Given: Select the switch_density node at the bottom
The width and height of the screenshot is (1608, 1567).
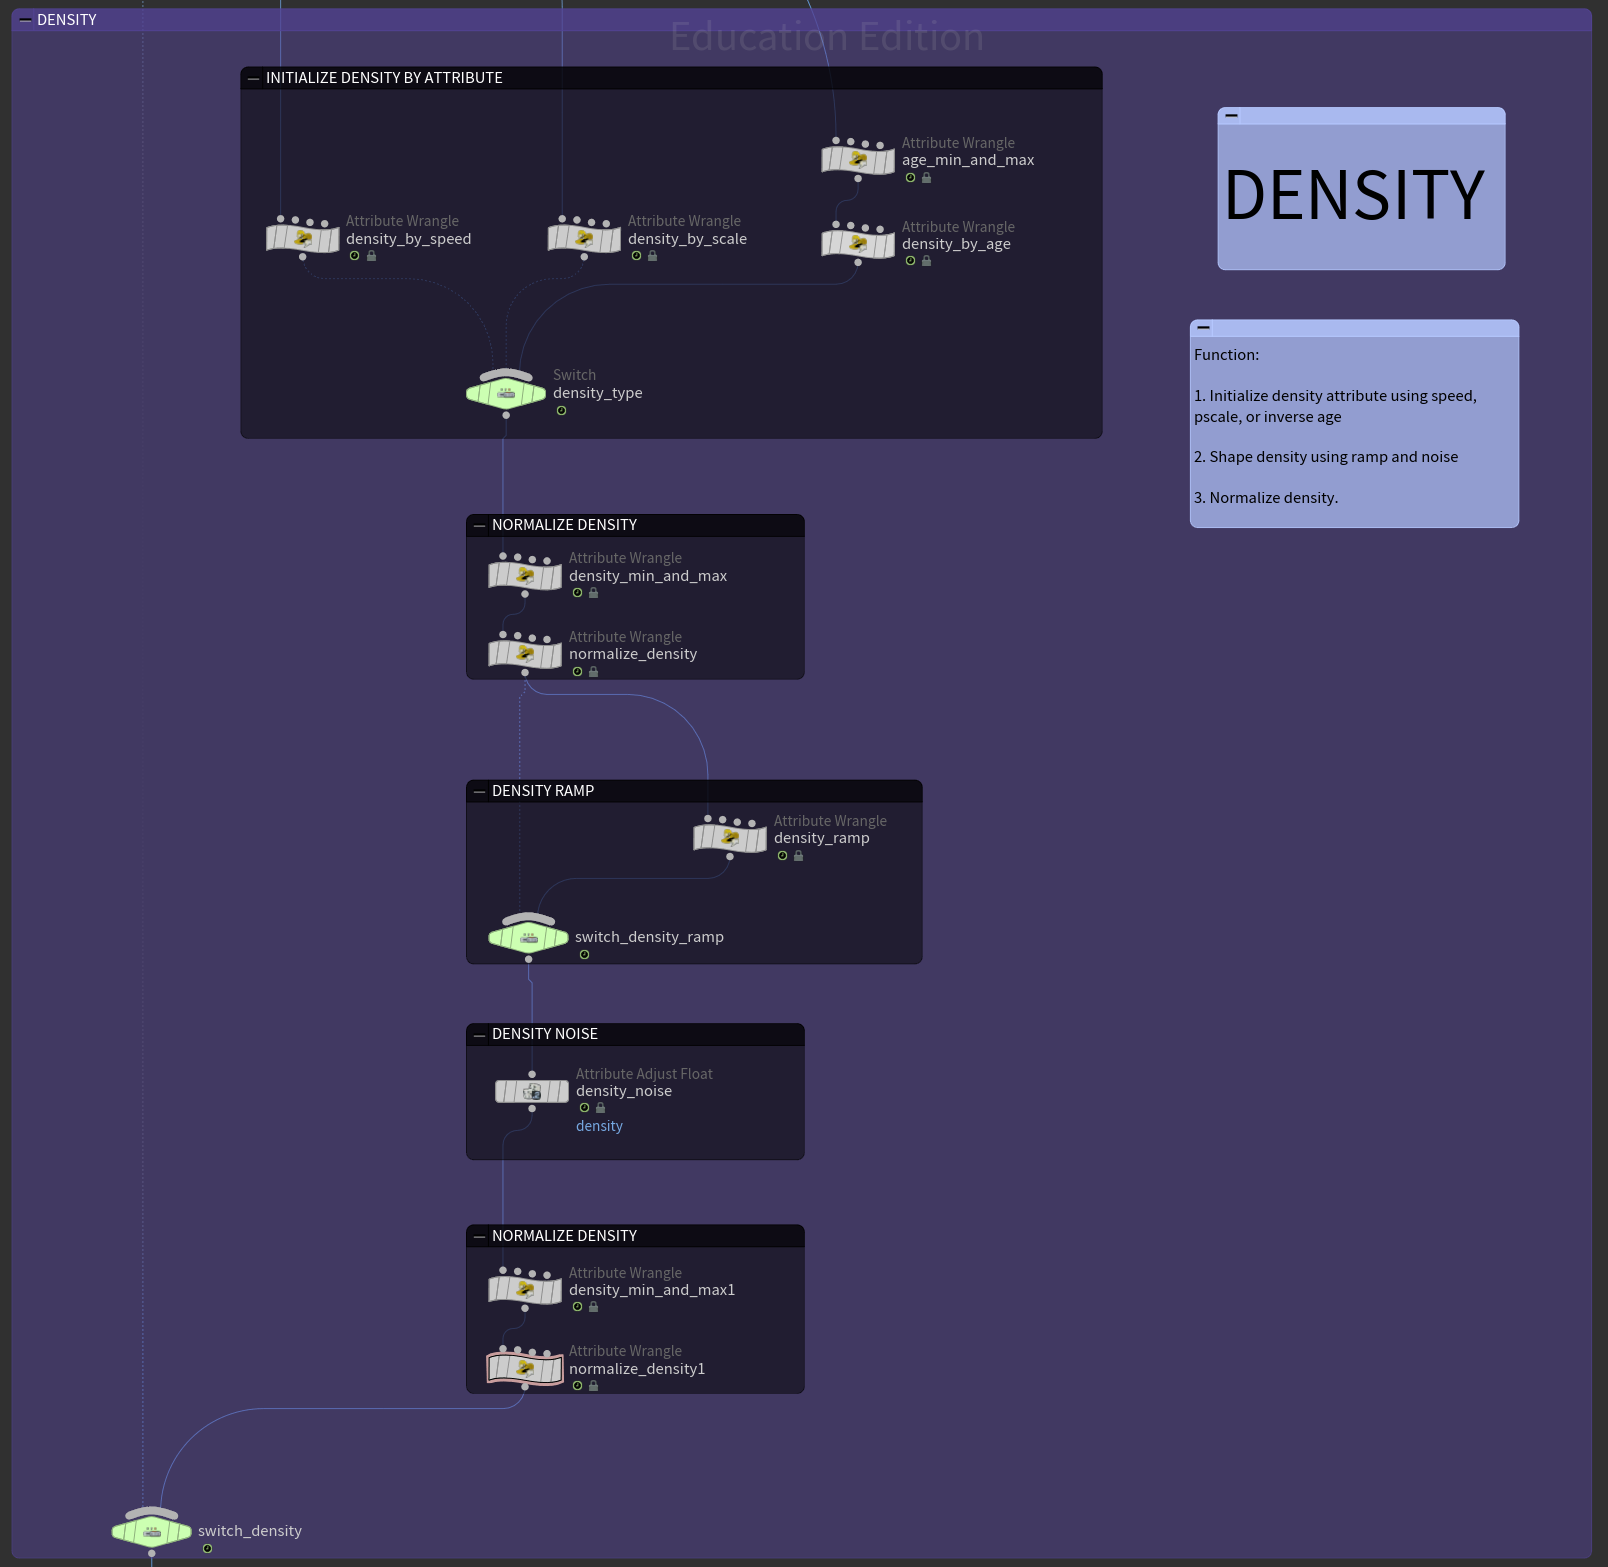Looking at the screenshot, I should [151, 1531].
